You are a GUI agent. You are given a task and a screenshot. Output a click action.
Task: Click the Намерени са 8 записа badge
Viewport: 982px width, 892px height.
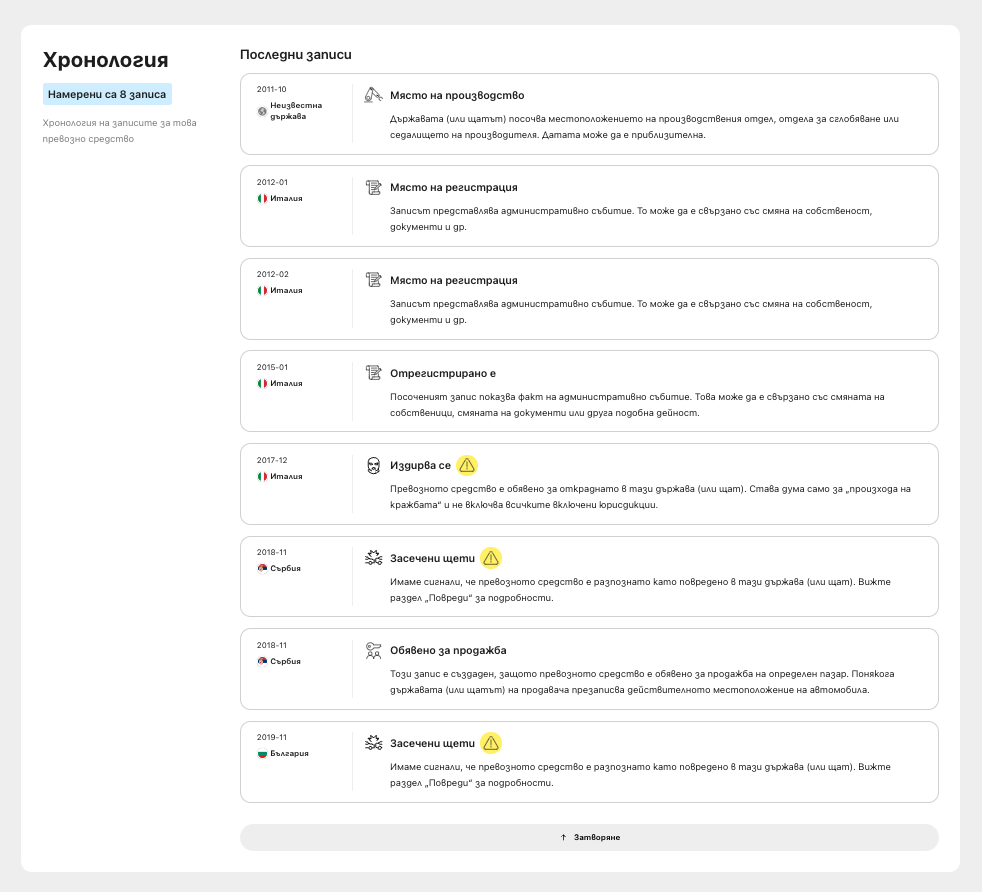(x=107, y=95)
